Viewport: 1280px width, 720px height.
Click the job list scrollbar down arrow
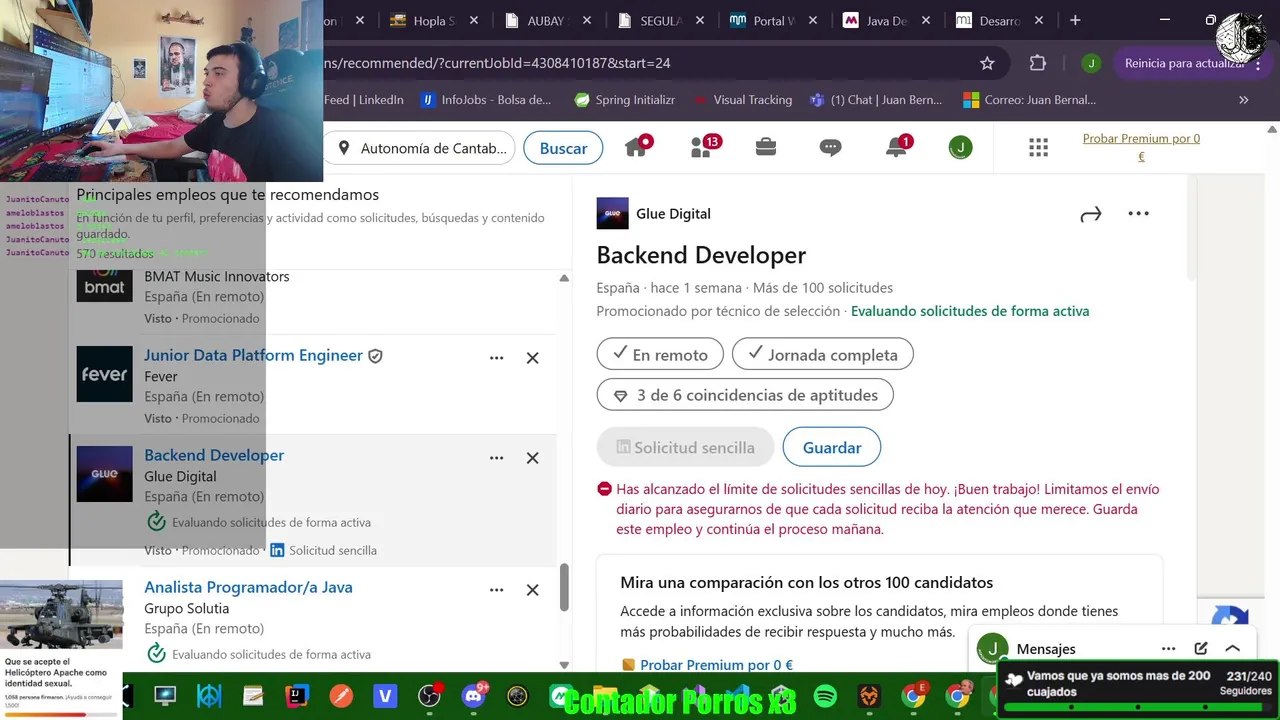pyautogui.click(x=564, y=665)
